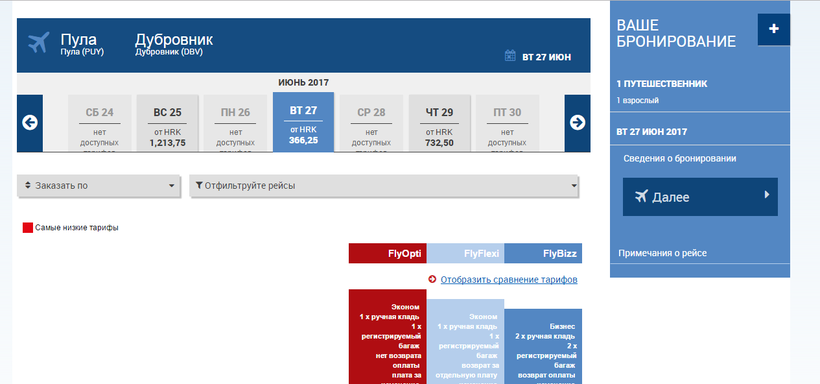The height and width of the screenshot is (384, 820).
Task: Click red Самые низкие тарифы legend swatch
Action: pyautogui.click(x=28, y=228)
